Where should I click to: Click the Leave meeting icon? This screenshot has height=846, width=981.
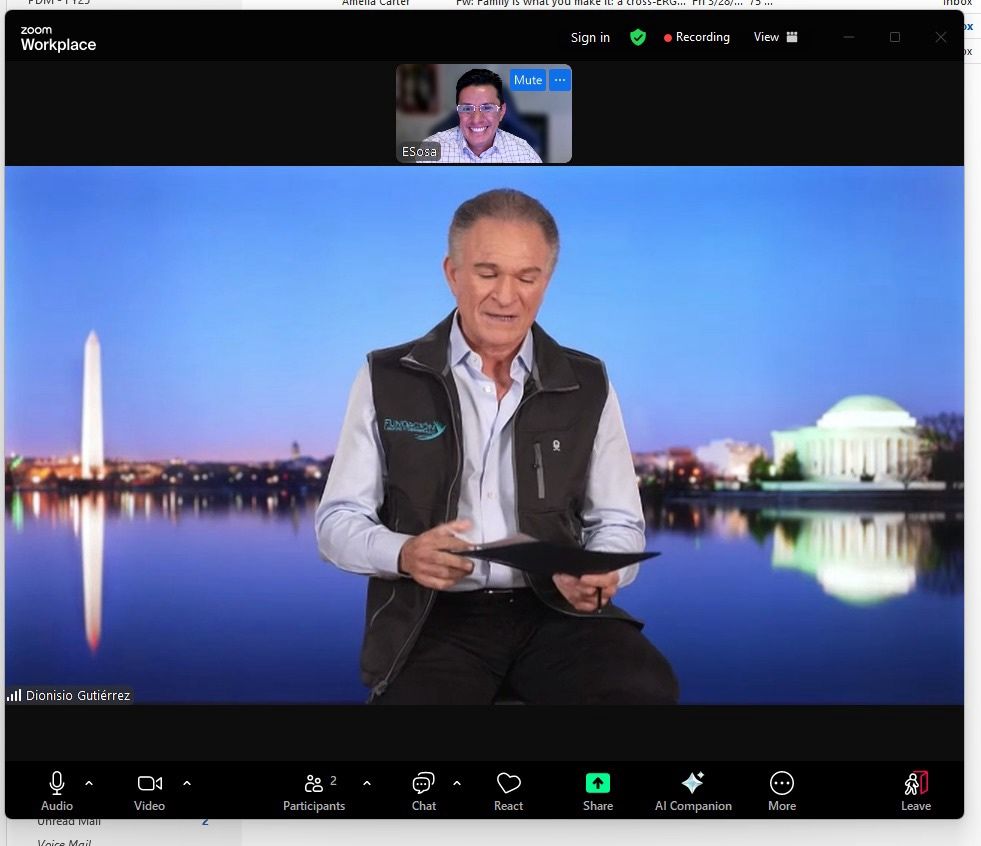pyautogui.click(x=915, y=783)
